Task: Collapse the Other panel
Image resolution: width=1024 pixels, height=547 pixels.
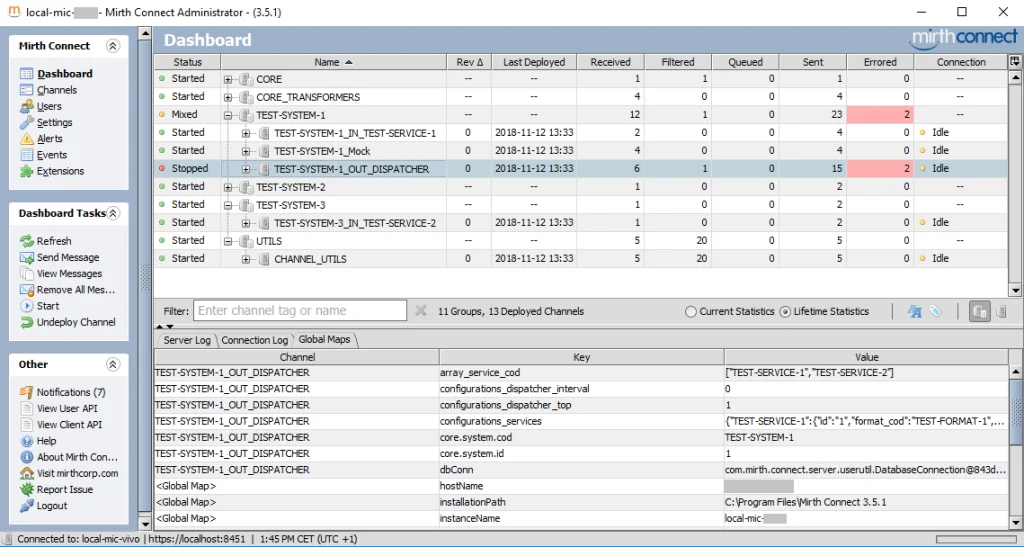Action: (x=113, y=364)
